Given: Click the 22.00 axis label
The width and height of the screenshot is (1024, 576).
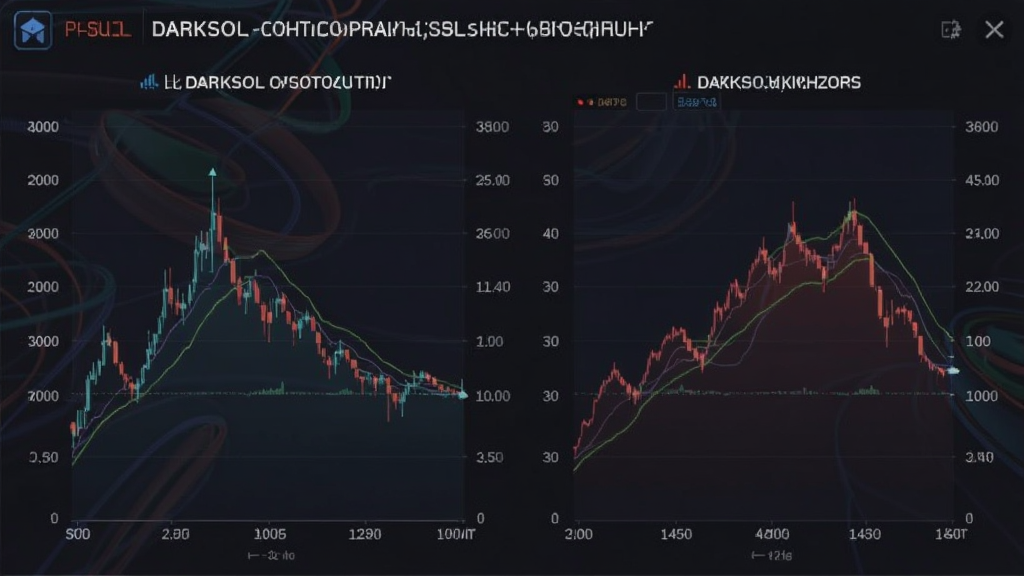Looking at the screenshot, I should pyautogui.click(x=982, y=287).
